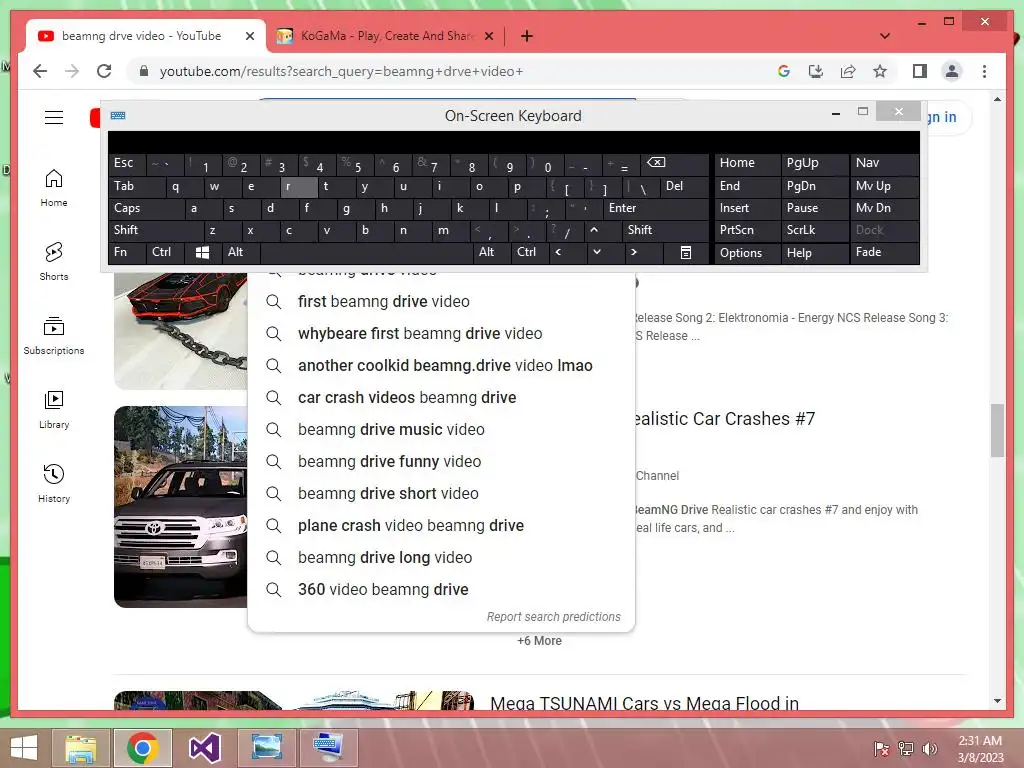Select suggestion 'first beamng drive video'
This screenshot has width=1024, height=768.
441,302
